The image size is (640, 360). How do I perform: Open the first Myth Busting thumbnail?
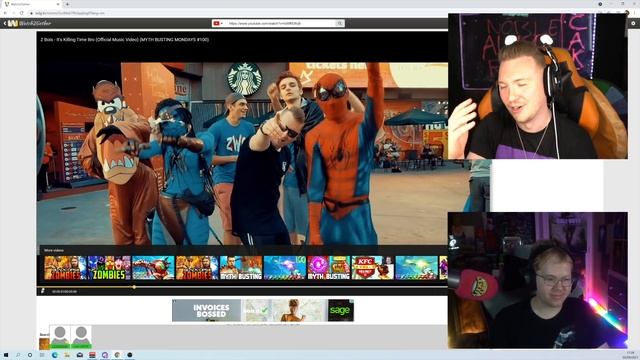(241, 268)
